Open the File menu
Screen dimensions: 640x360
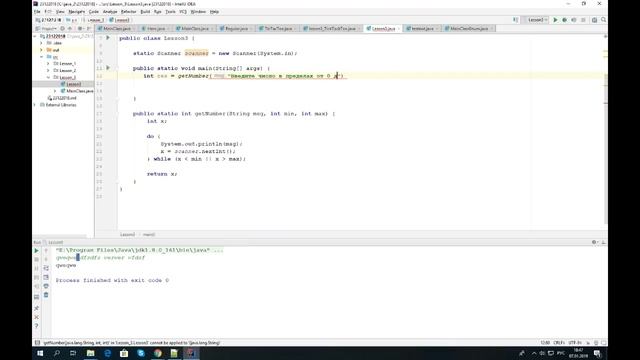tap(37, 12)
